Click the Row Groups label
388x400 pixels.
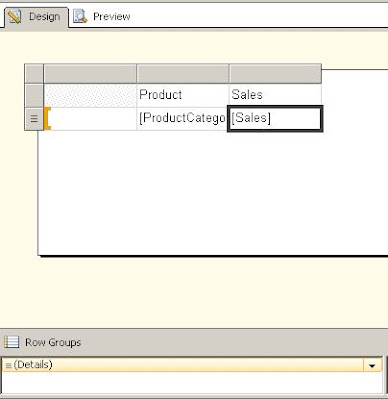click(53, 342)
